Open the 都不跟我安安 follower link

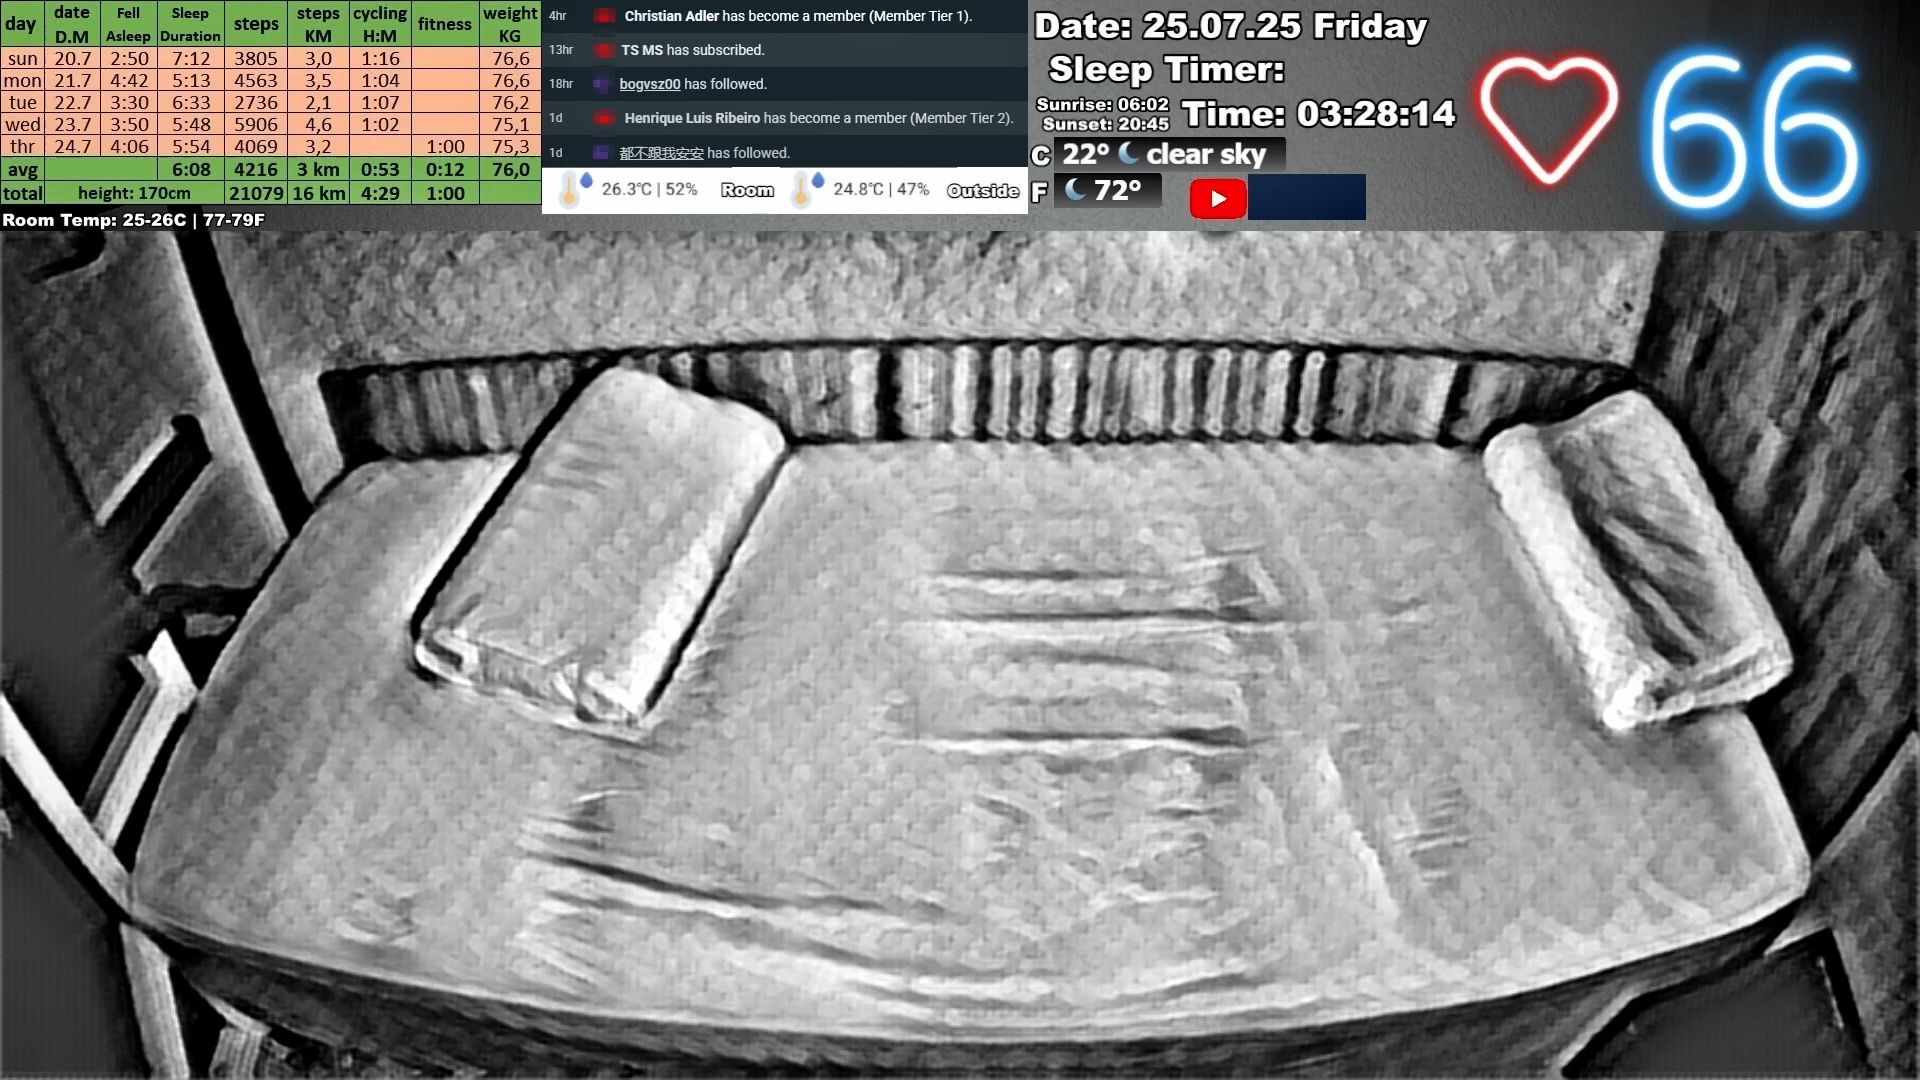tap(661, 153)
